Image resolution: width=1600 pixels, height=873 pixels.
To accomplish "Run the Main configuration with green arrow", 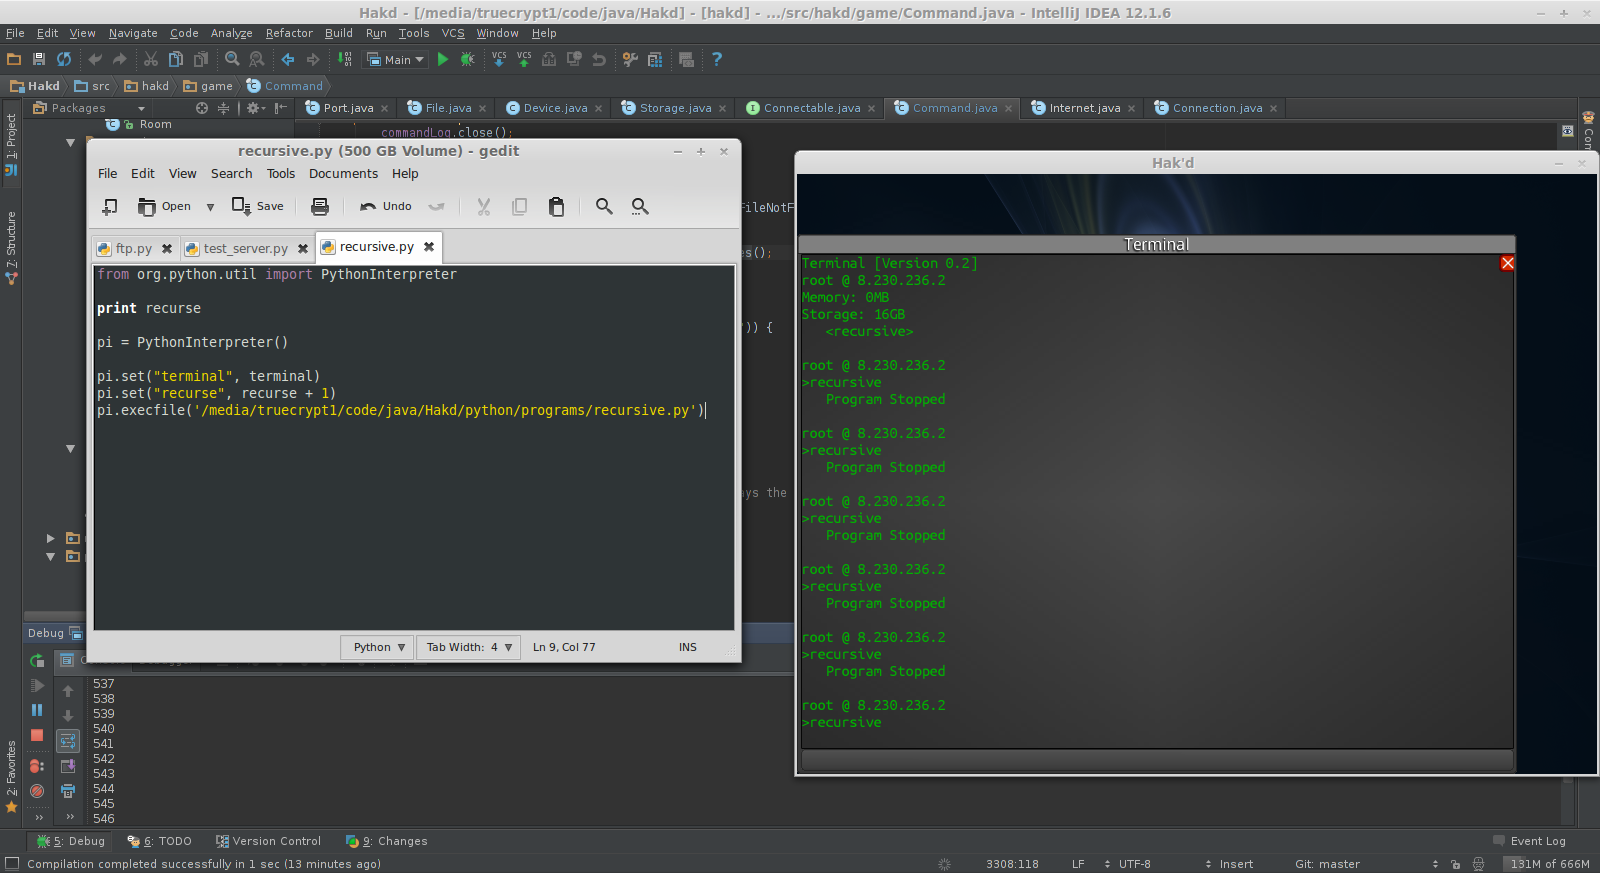I will click(443, 60).
